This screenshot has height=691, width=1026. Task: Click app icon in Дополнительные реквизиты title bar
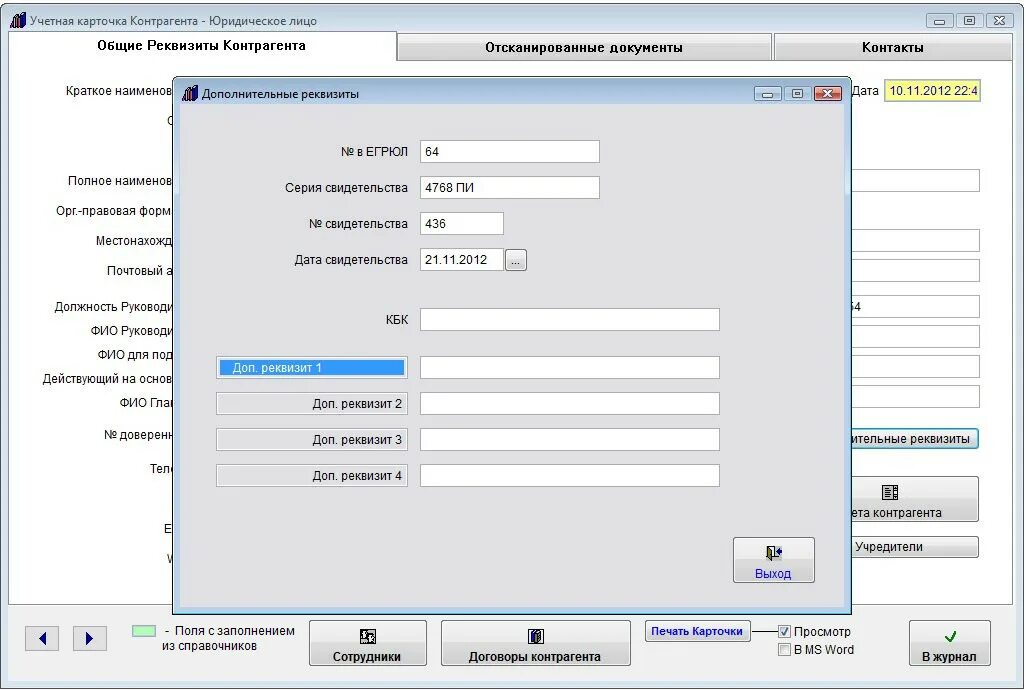[x=190, y=94]
